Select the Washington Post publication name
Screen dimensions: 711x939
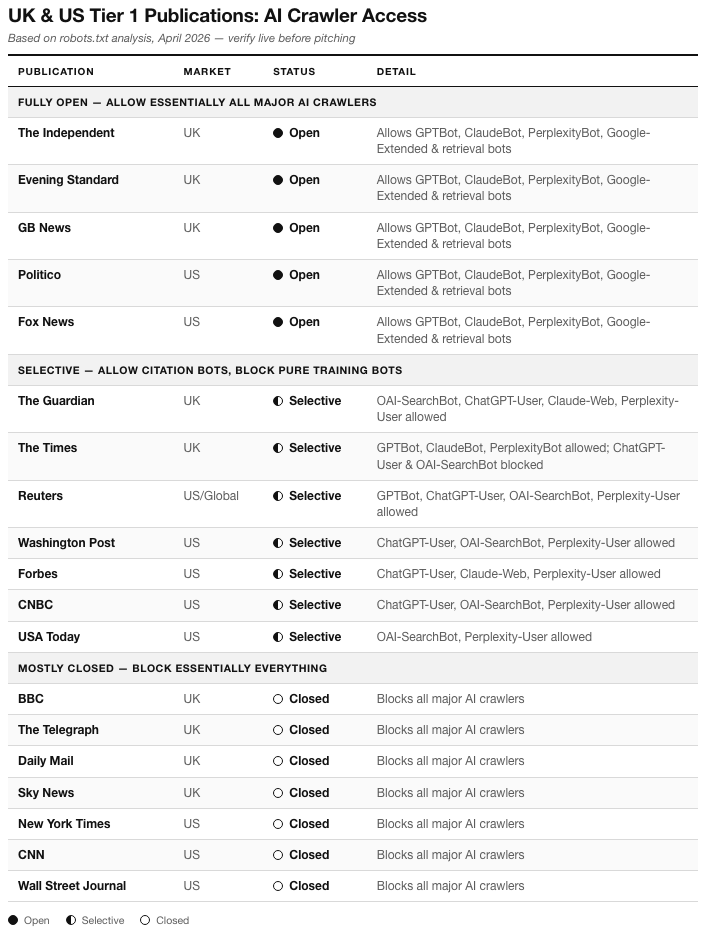pyautogui.click(x=66, y=543)
